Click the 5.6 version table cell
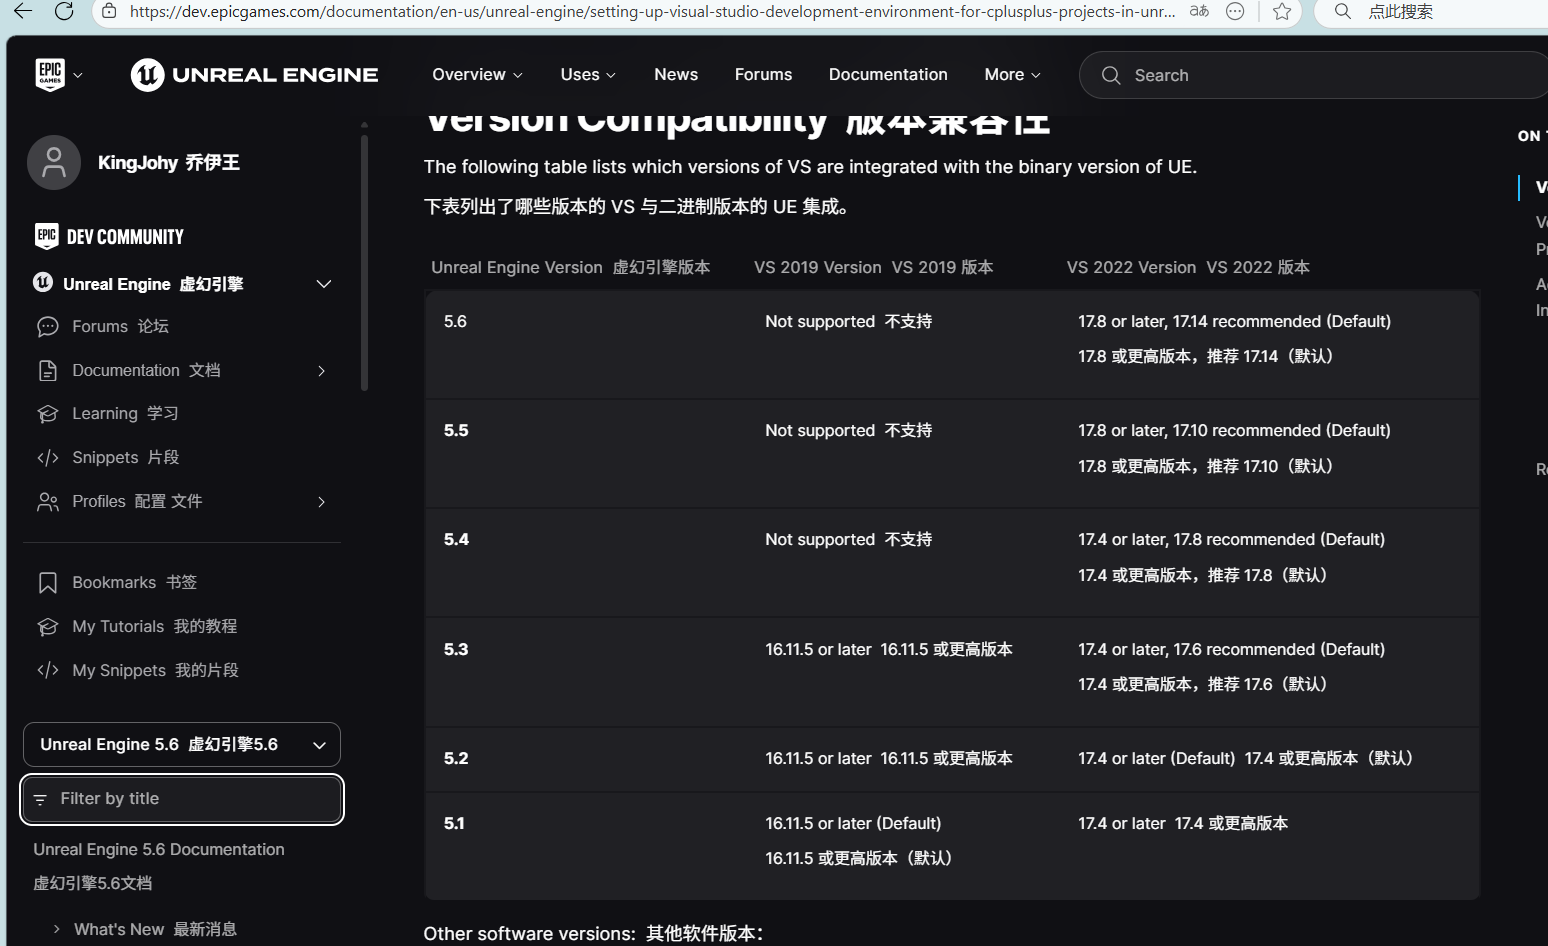The height and width of the screenshot is (946, 1548). tap(455, 321)
